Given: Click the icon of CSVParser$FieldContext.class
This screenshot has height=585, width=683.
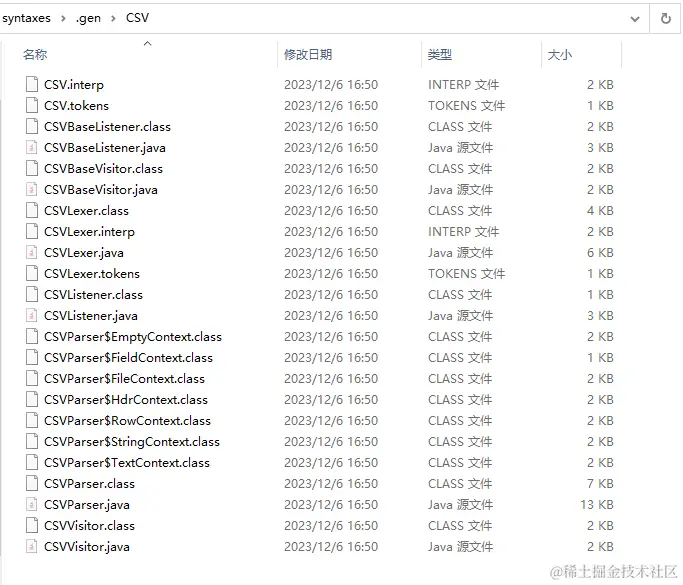Looking at the screenshot, I should [x=32, y=357].
